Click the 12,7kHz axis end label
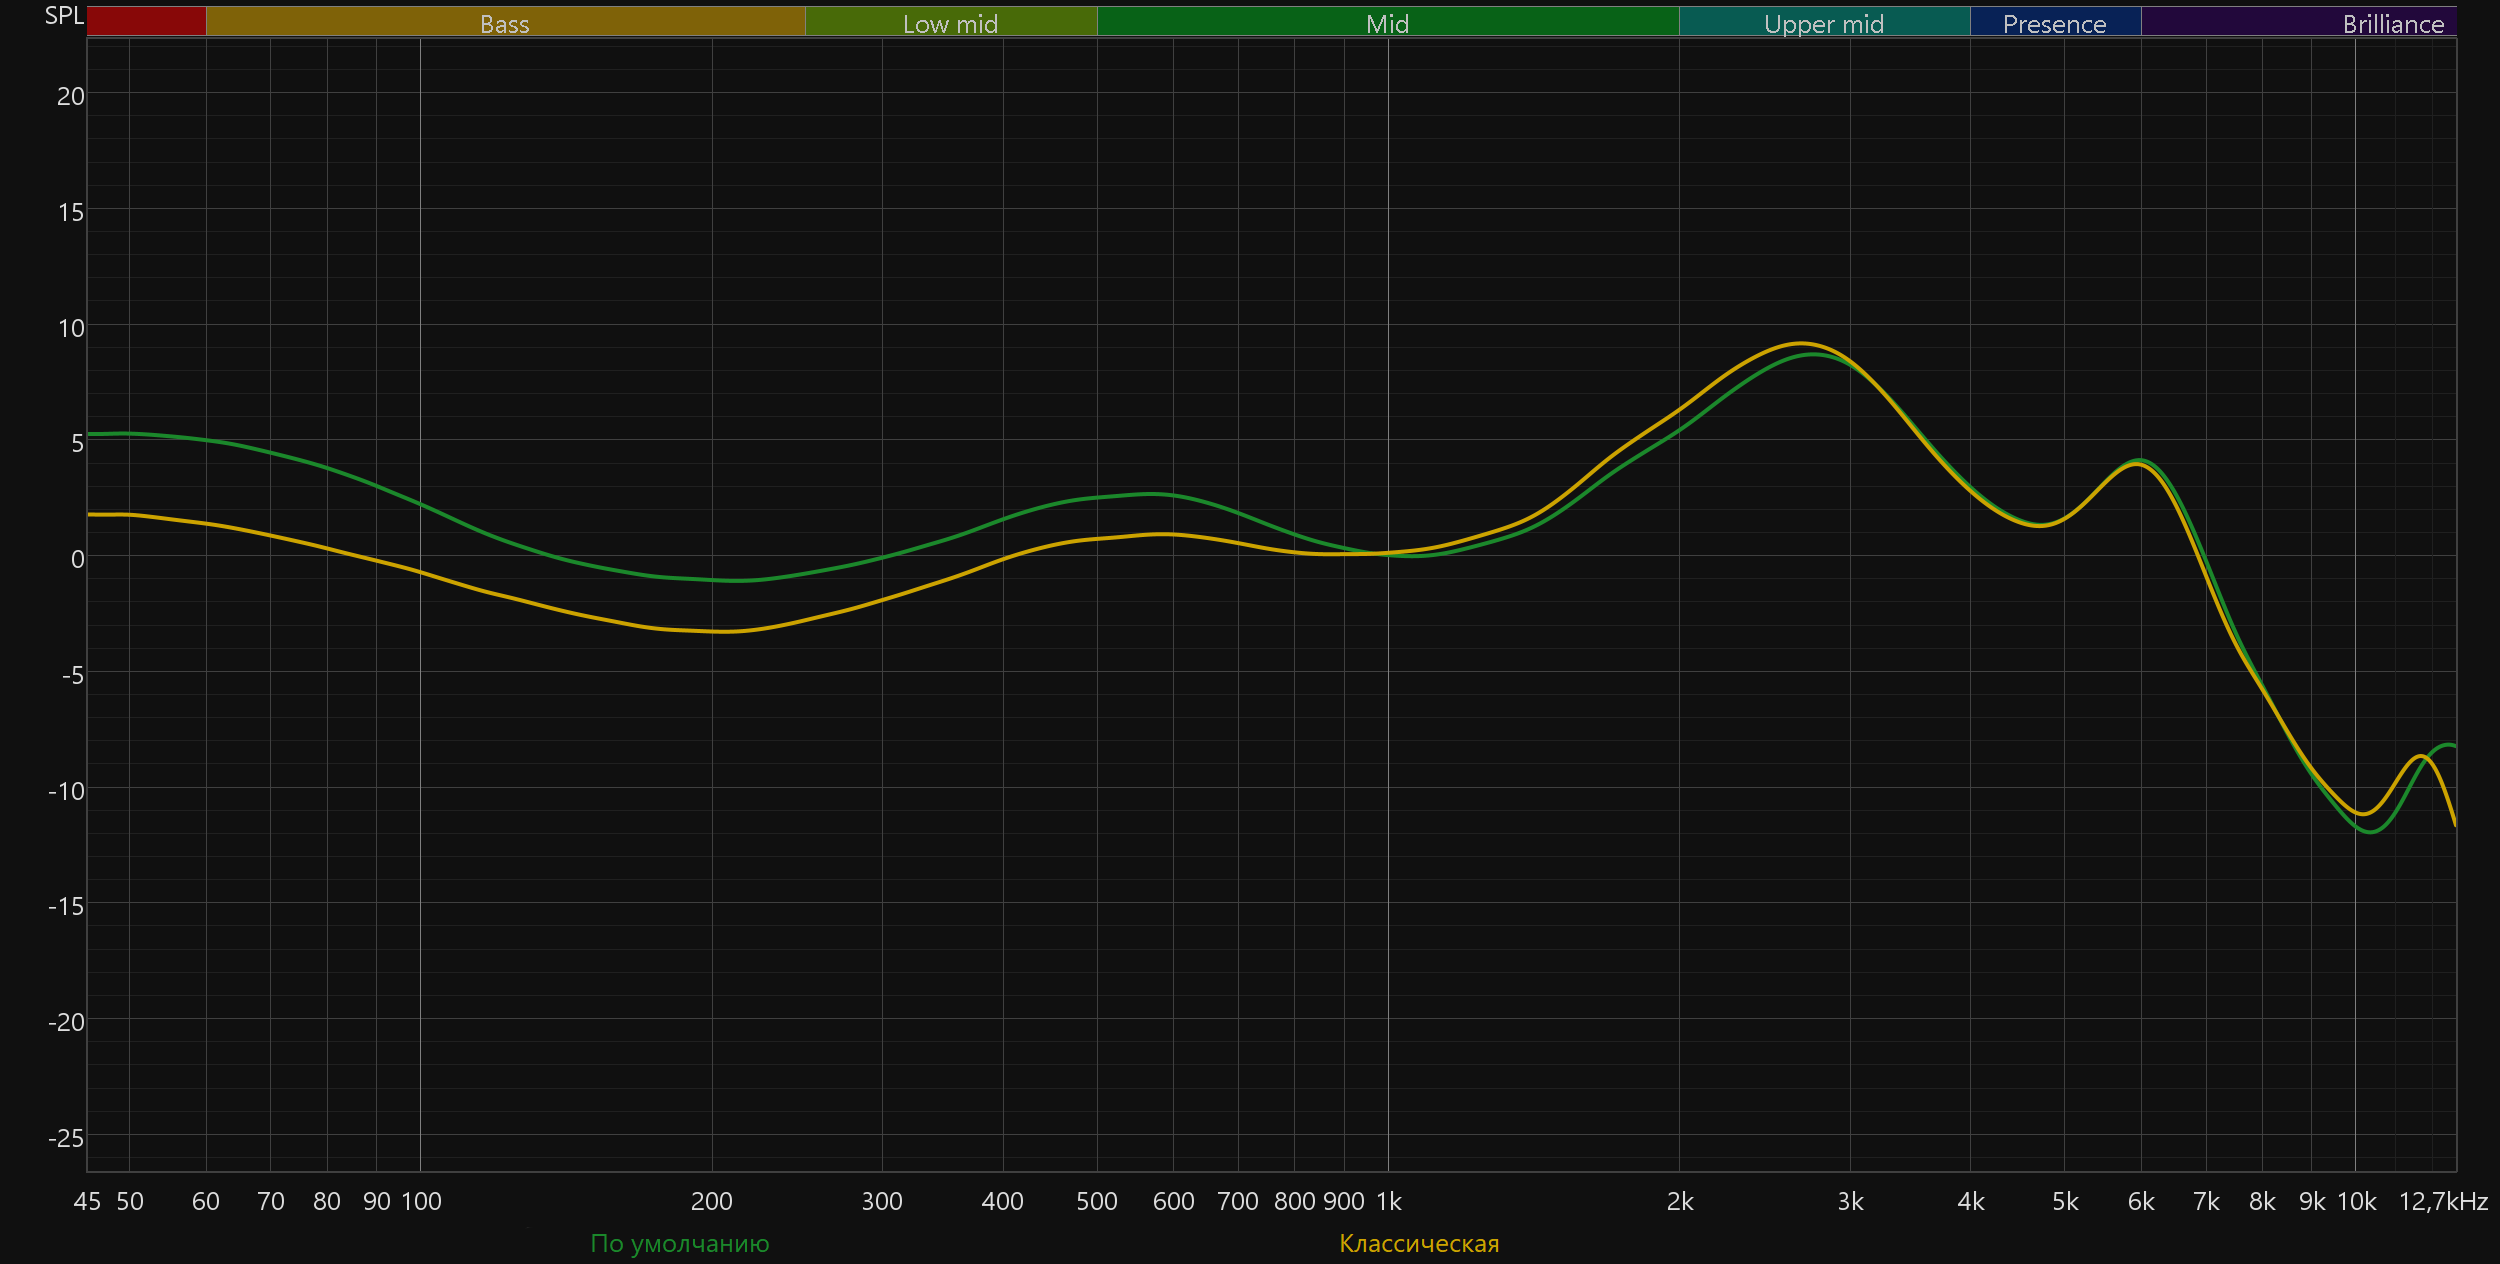 pos(2443,1201)
